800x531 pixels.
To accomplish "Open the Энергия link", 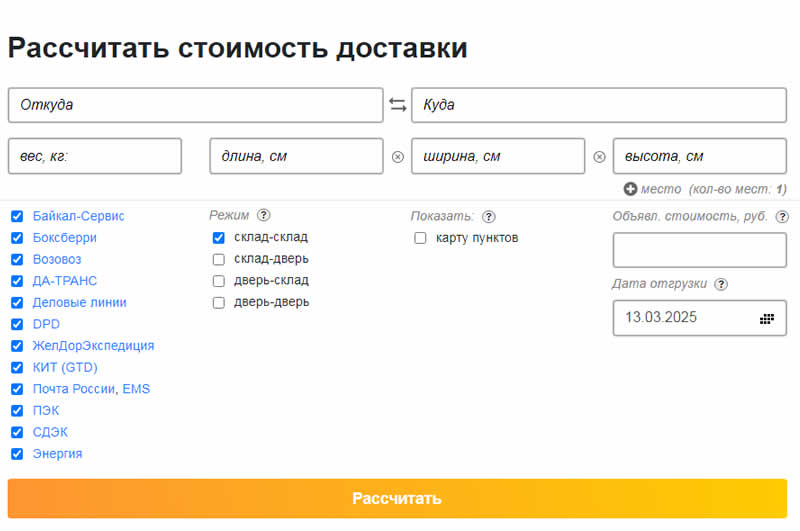I will (58, 454).
